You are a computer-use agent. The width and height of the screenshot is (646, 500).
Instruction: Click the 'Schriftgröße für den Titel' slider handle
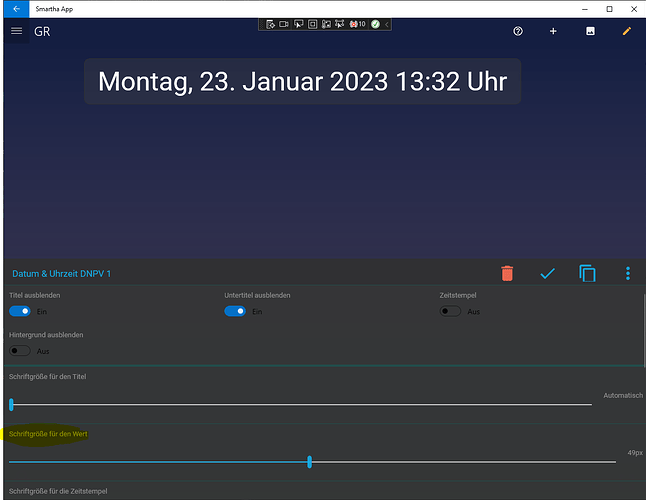click(11, 404)
